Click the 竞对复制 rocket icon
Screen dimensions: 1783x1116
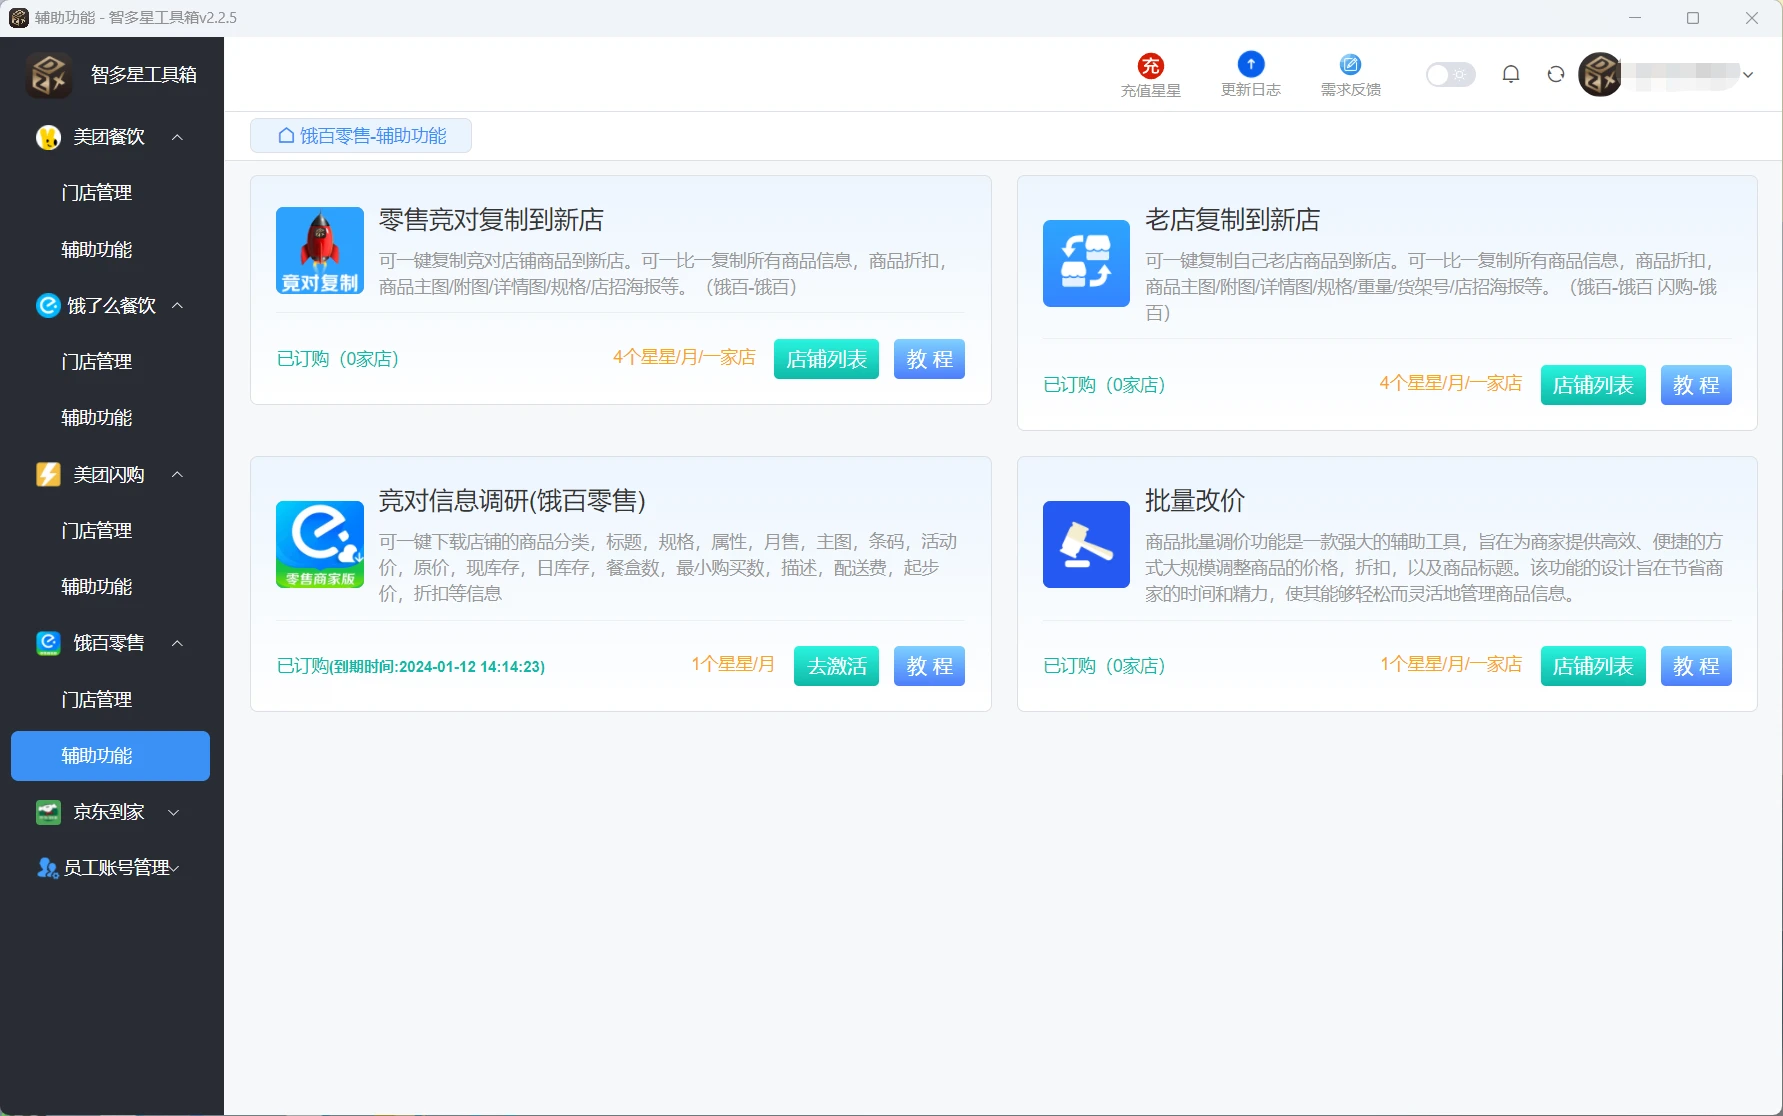point(320,250)
